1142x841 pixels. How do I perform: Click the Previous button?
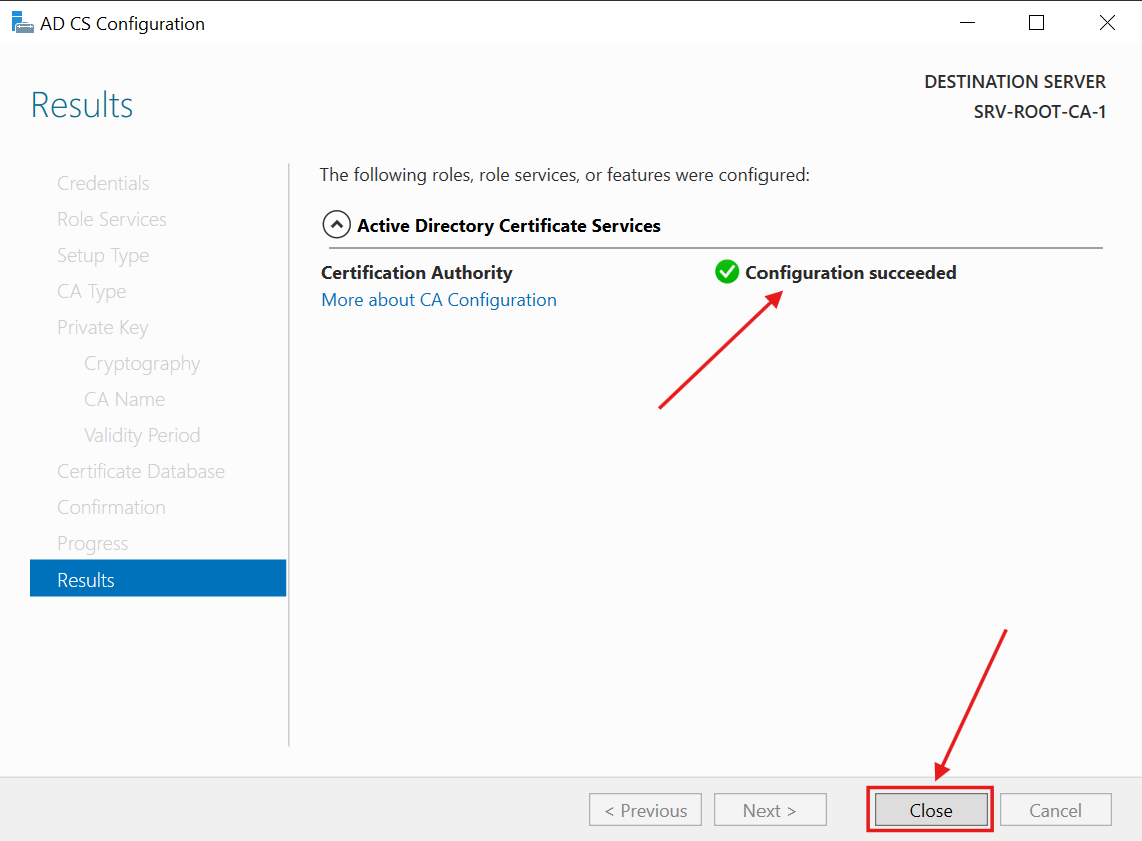645,809
